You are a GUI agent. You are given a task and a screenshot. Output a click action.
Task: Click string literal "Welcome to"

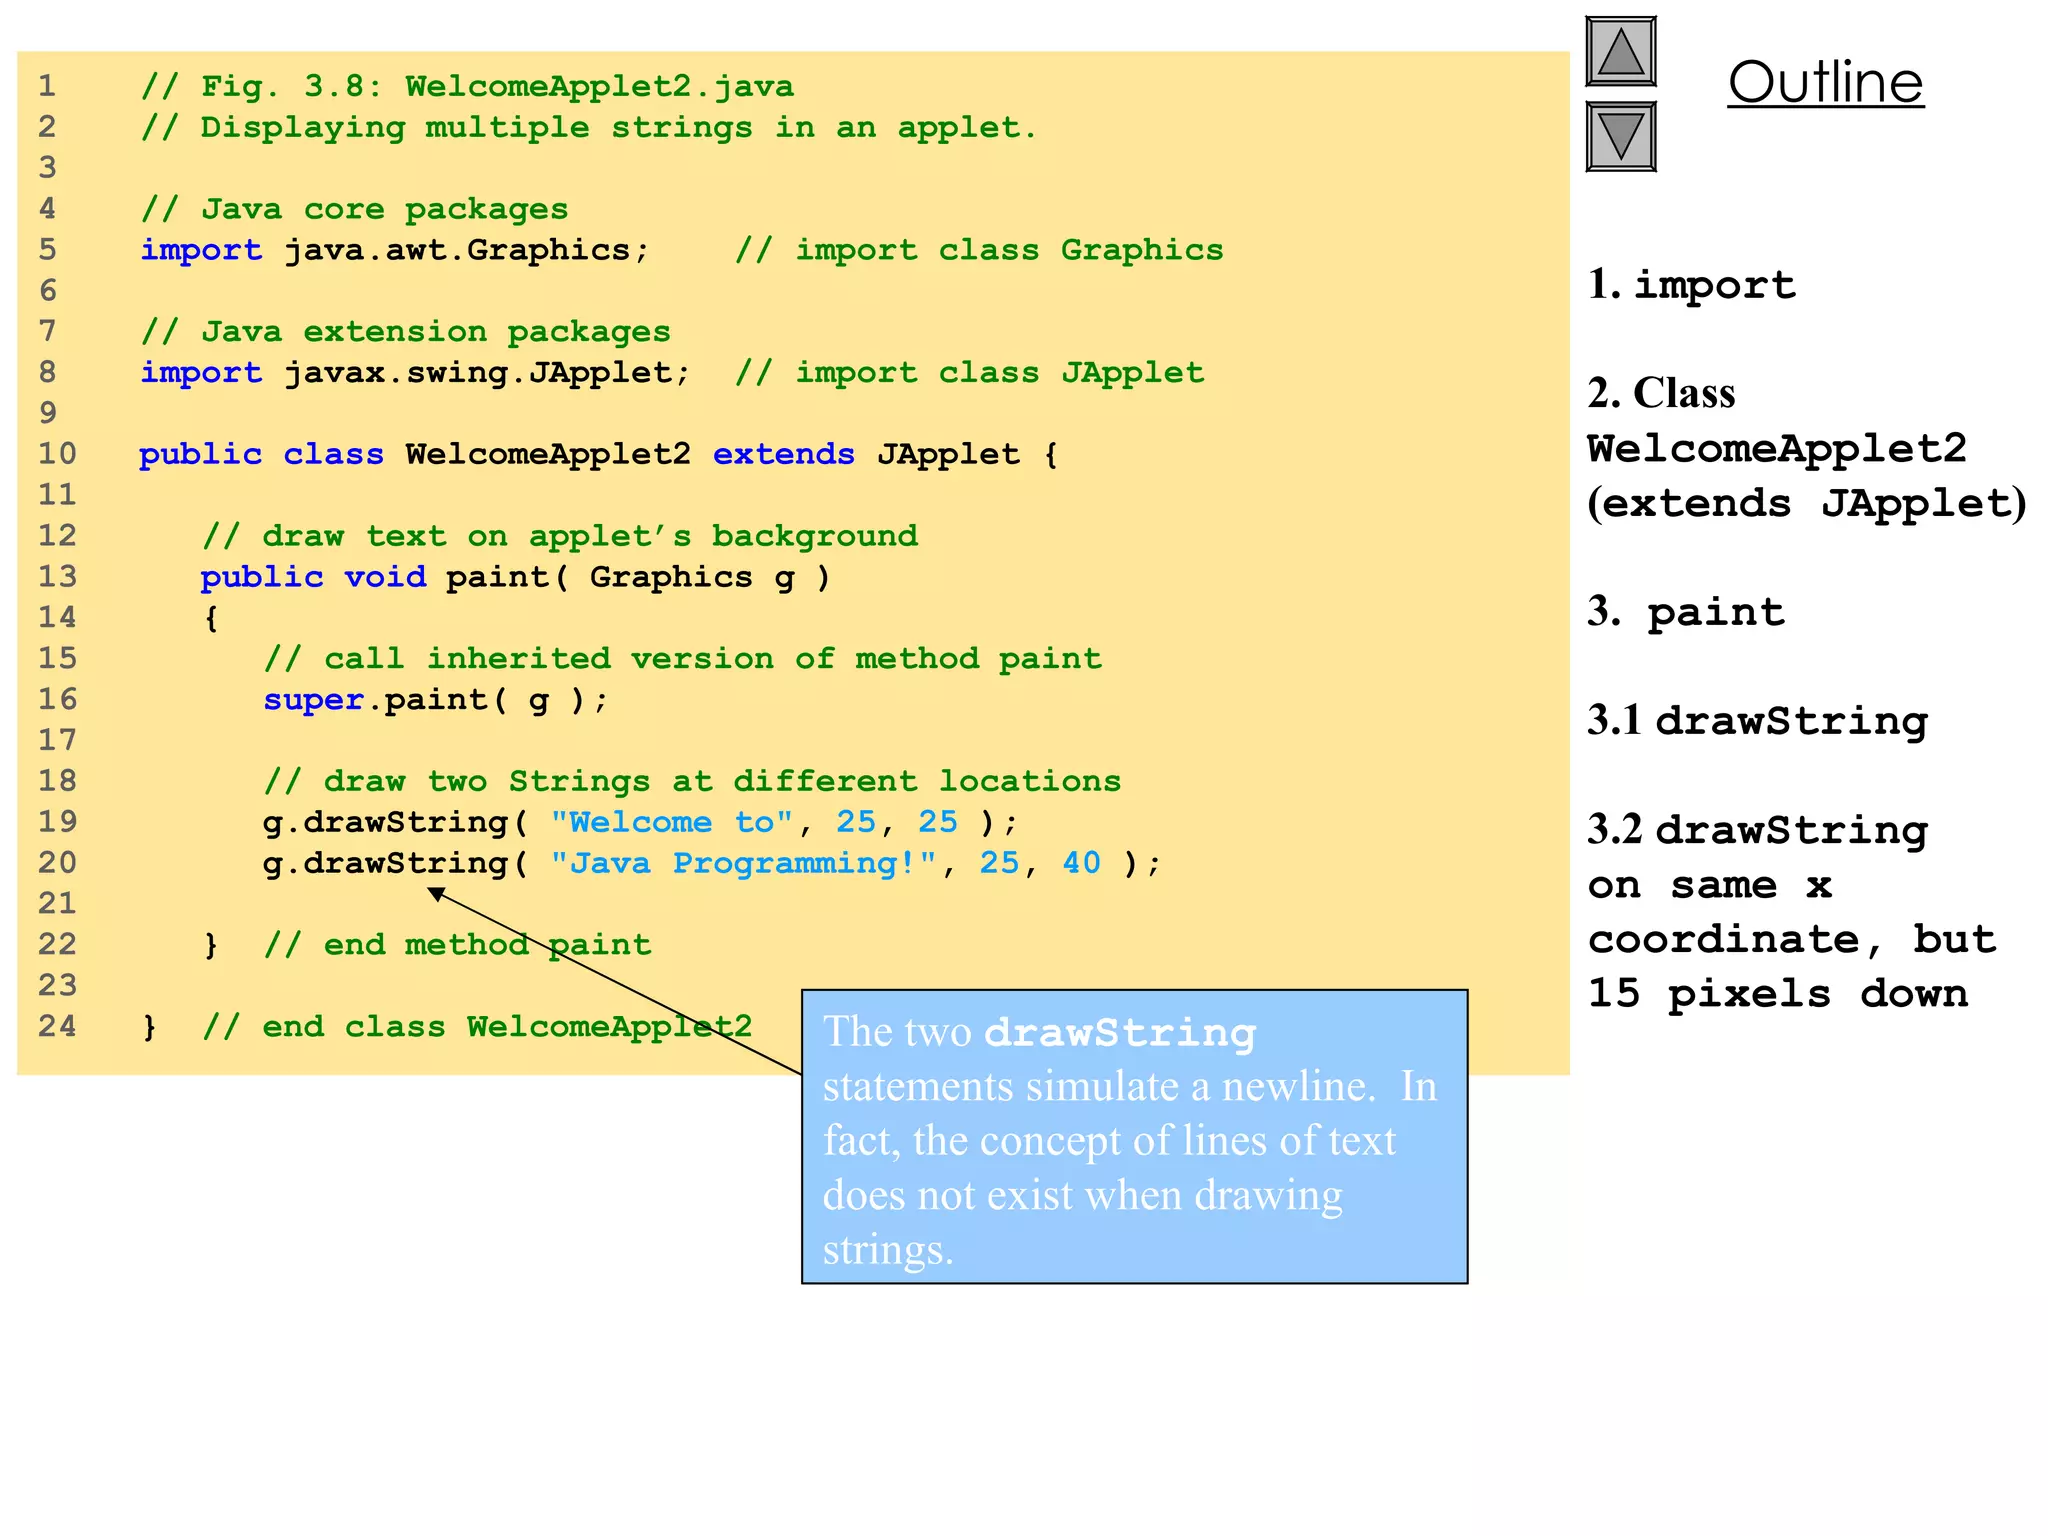(x=671, y=823)
